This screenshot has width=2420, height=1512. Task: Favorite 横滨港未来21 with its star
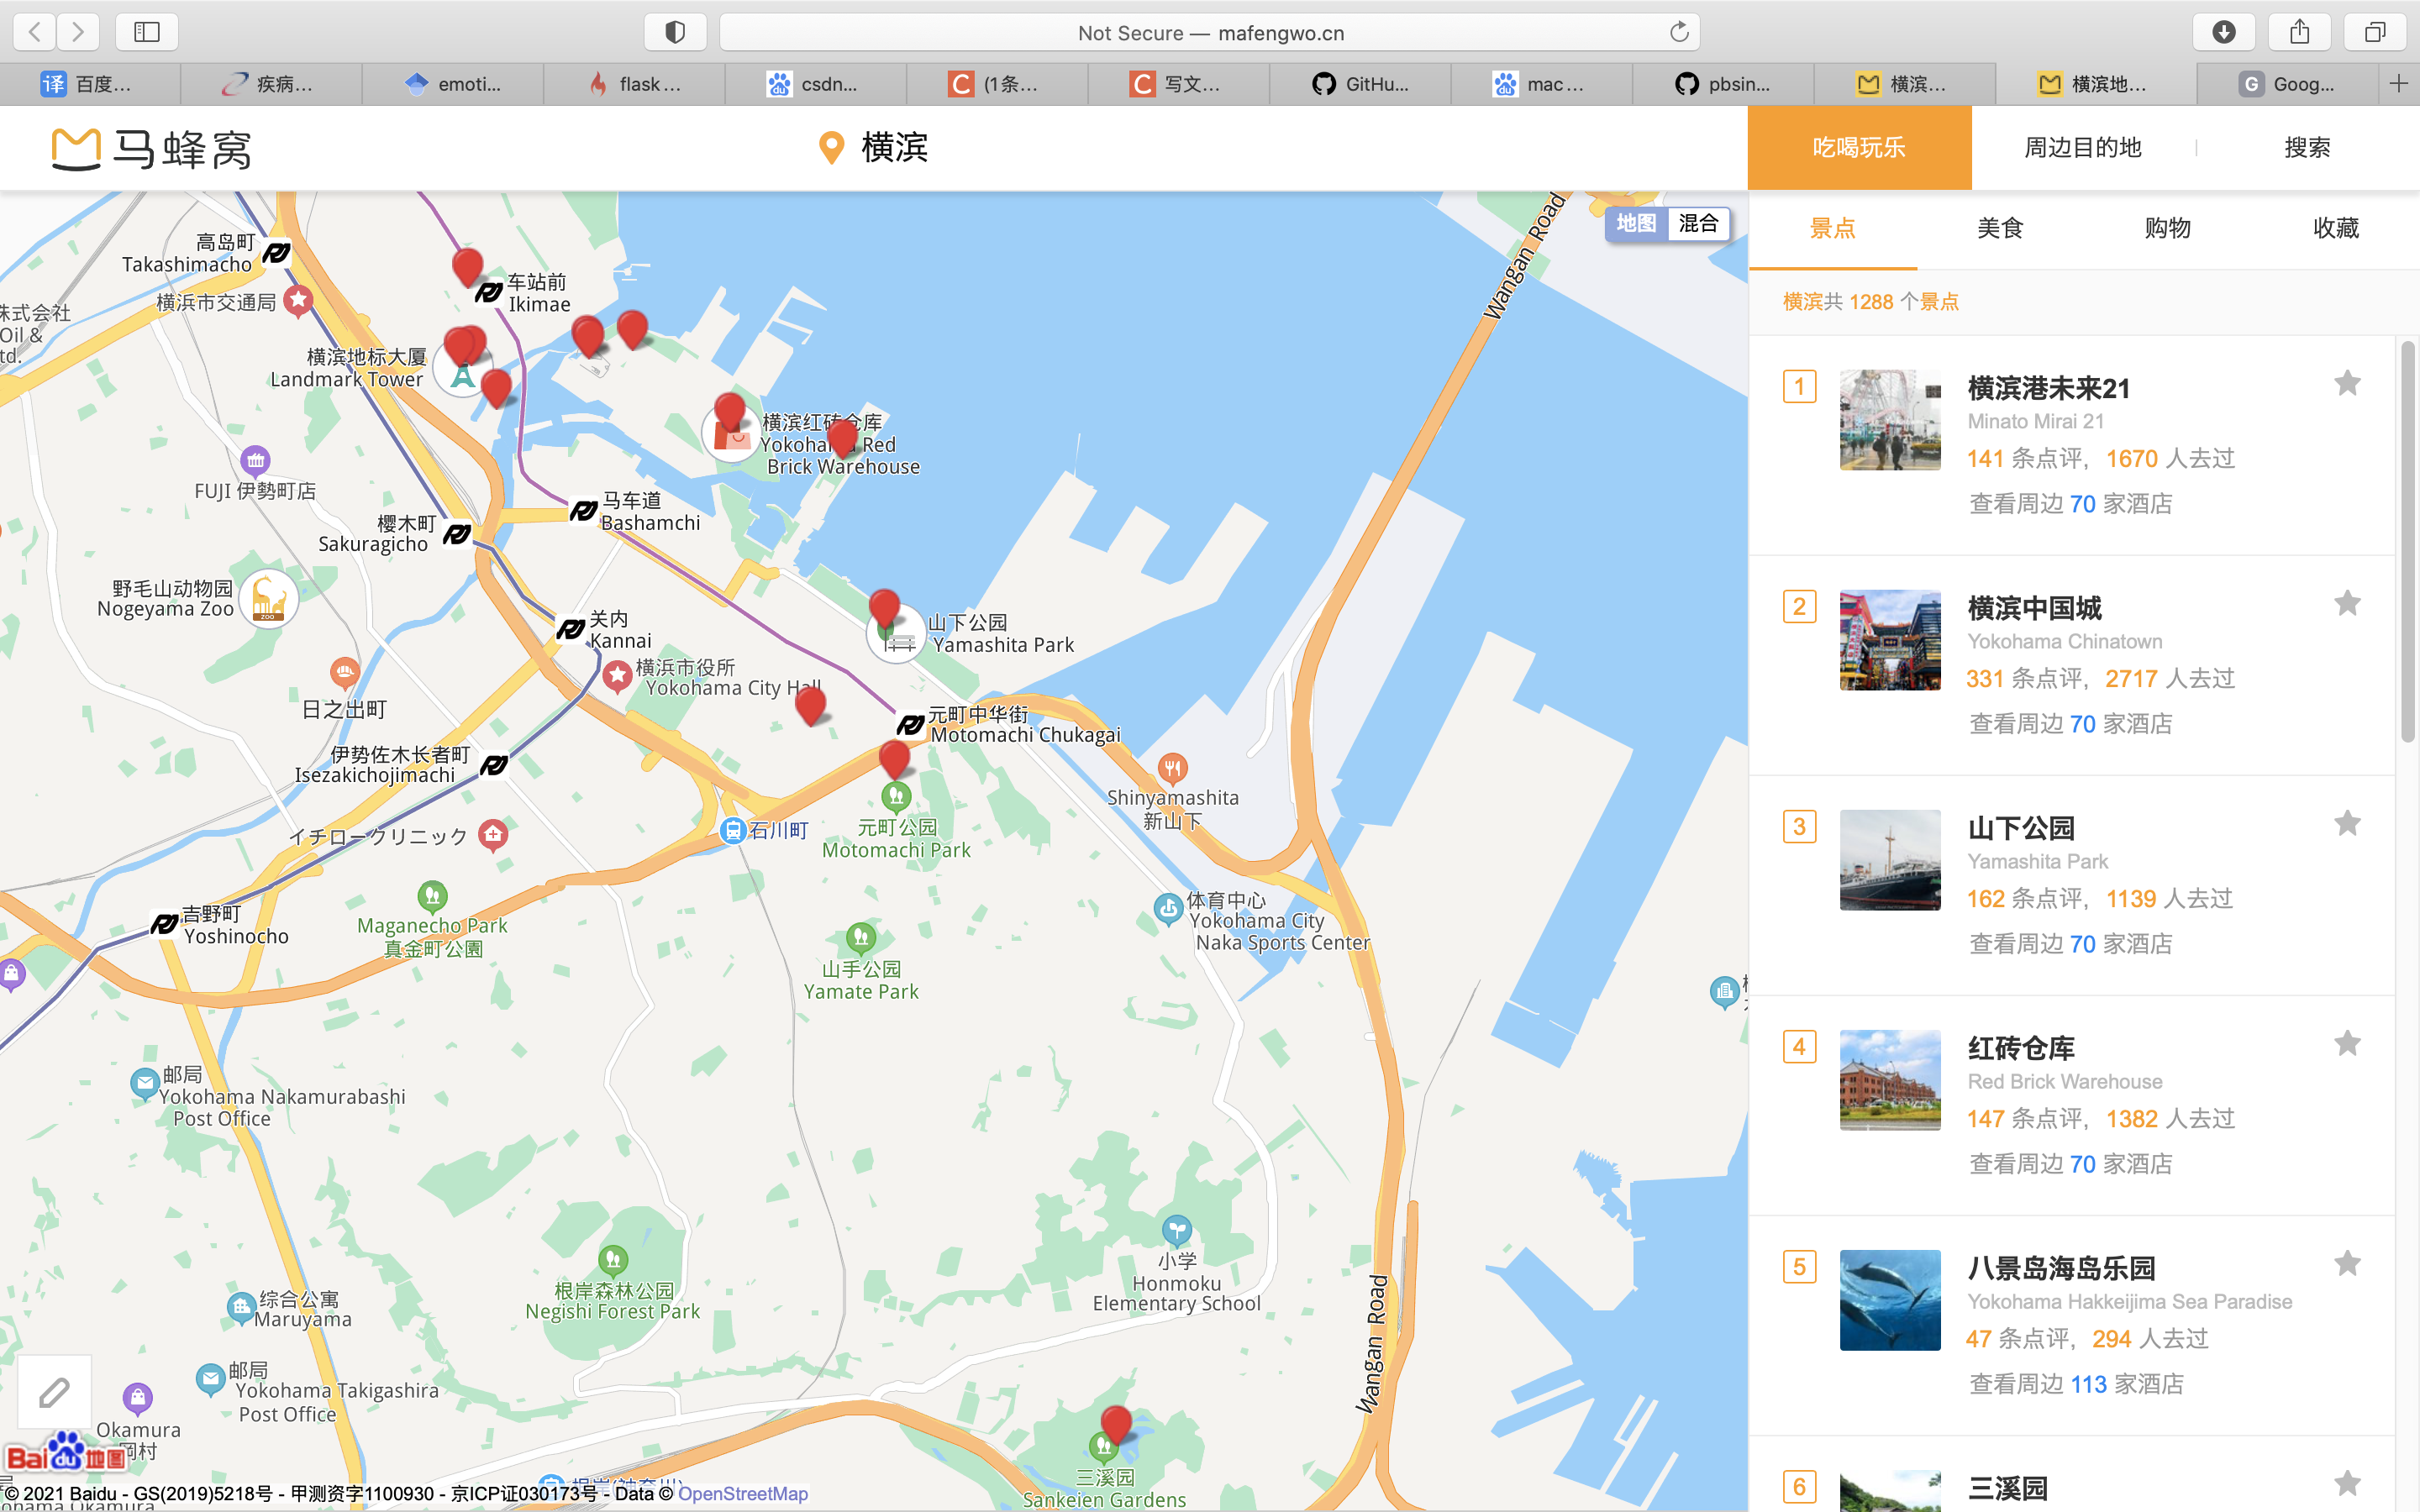pyautogui.click(x=2347, y=384)
